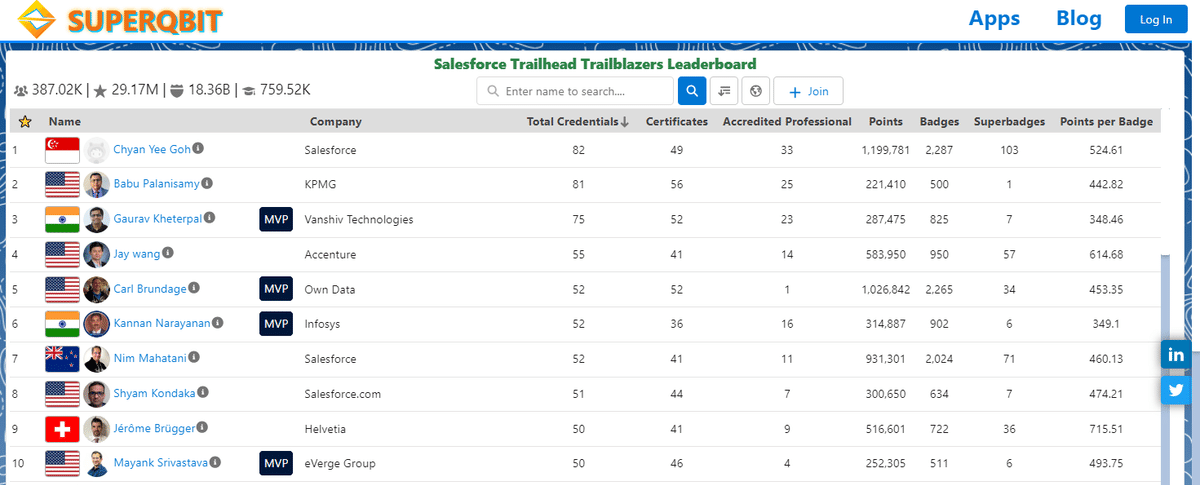Click the Log In button

point(1155,19)
